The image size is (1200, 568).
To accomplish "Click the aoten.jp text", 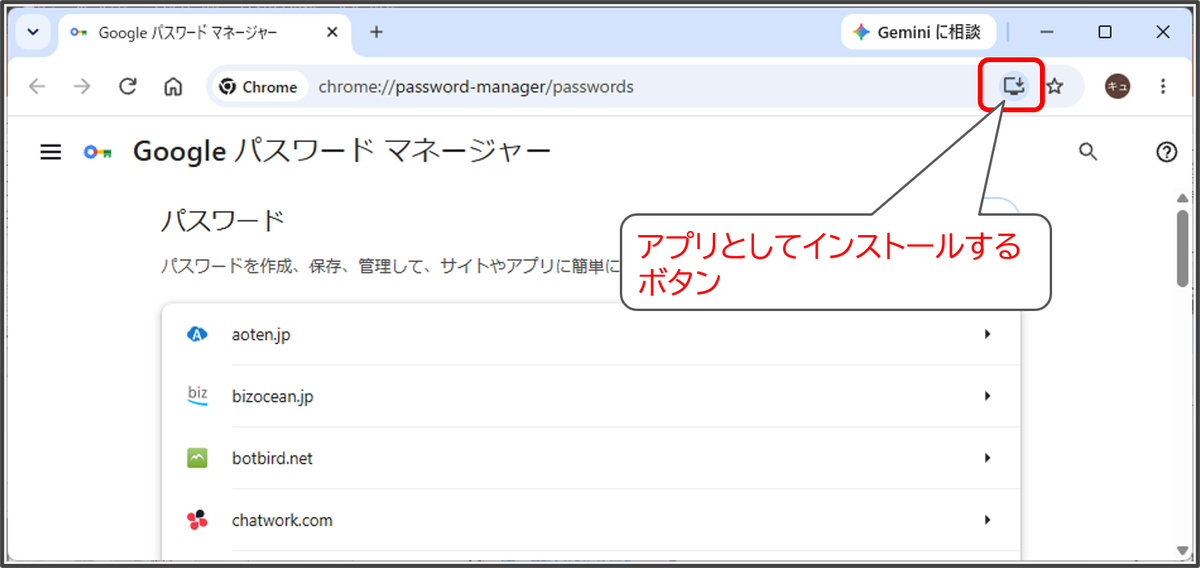I will click(x=261, y=335).
